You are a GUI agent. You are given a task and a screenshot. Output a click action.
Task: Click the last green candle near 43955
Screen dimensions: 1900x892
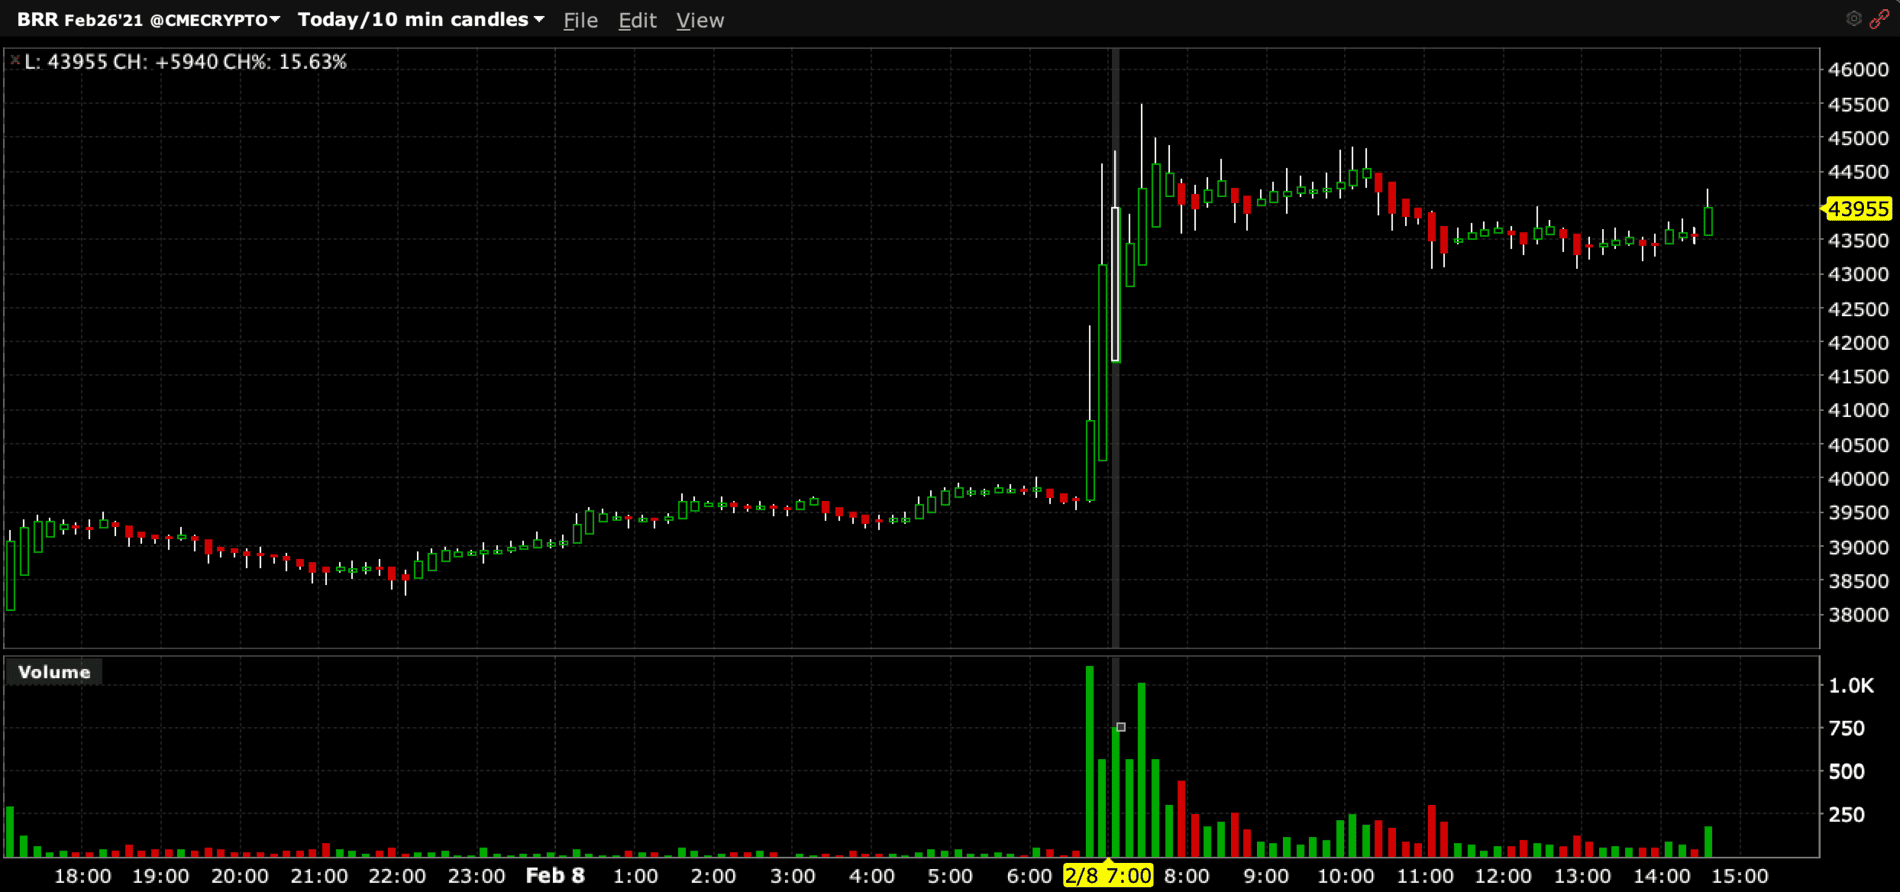coord(1708,221)
